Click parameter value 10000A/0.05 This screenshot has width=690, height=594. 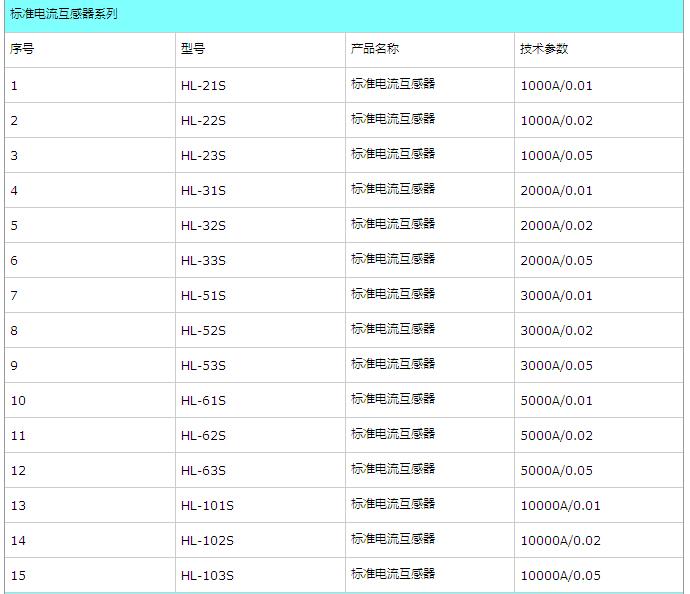pyautogui.click(x=561, y=575)
